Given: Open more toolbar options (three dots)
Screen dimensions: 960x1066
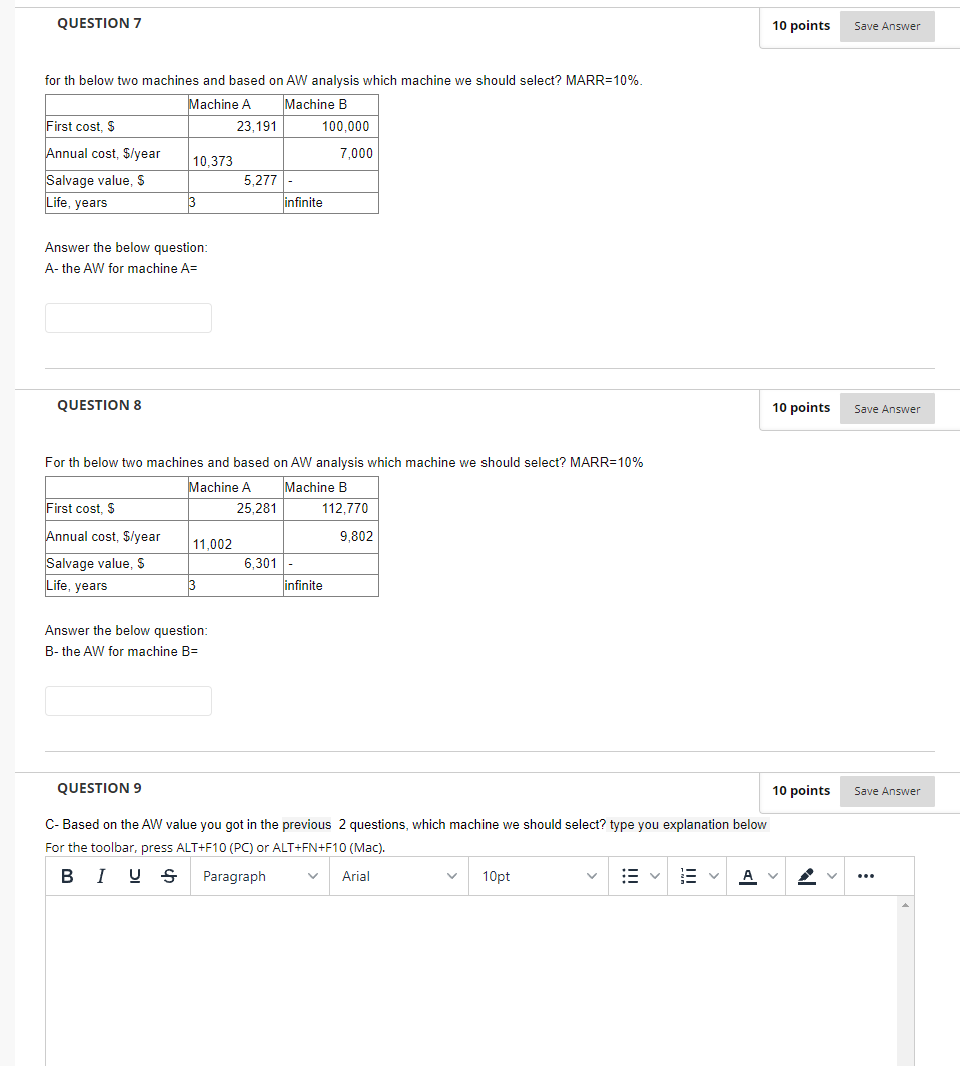Looking at the screenshot, I should 865,876.
